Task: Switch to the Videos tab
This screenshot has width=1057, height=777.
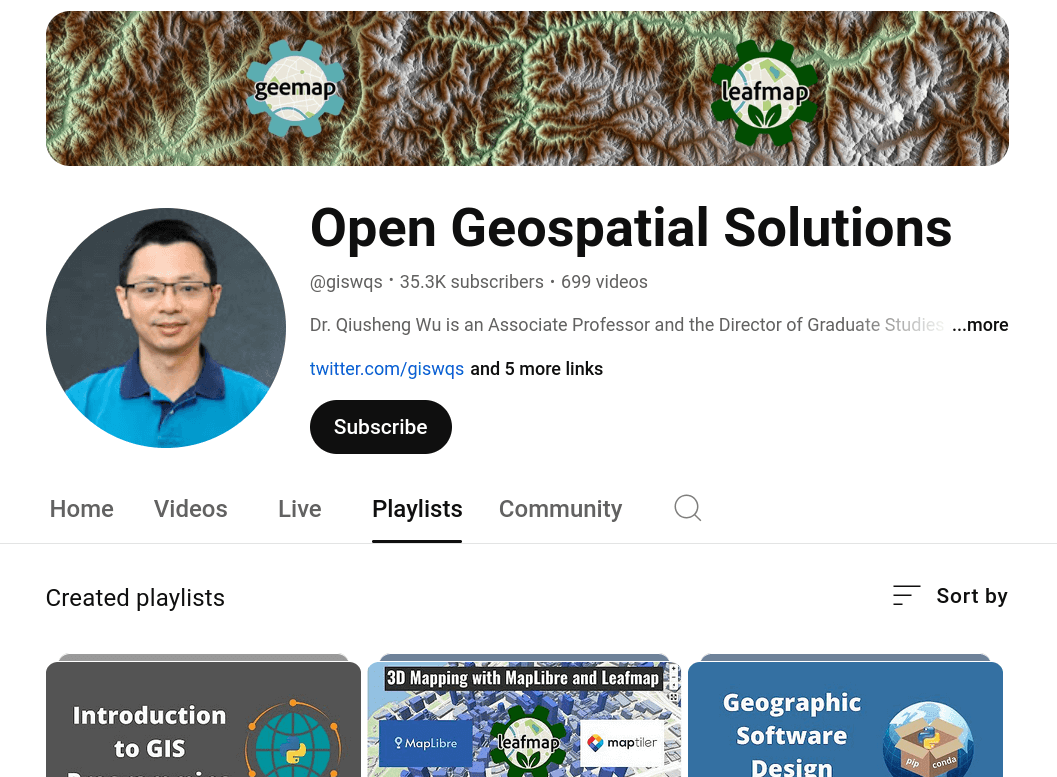Action: click(x=191, y=509)
